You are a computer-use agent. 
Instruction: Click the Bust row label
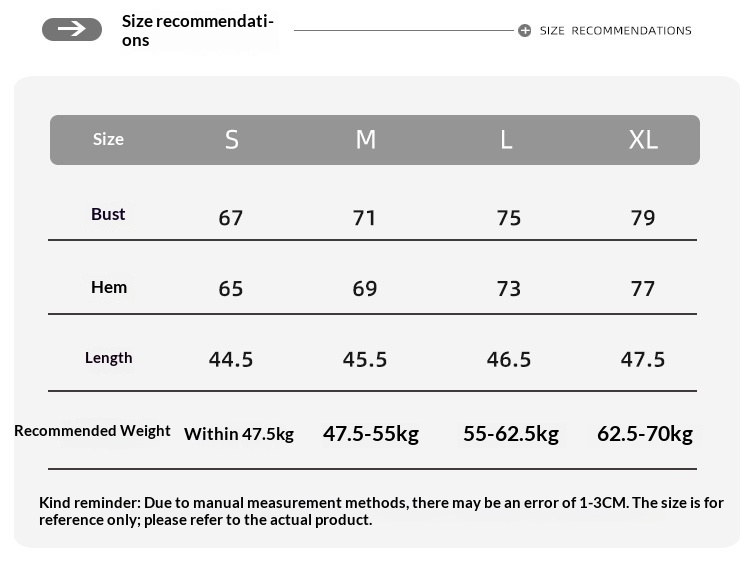point(108,214)
